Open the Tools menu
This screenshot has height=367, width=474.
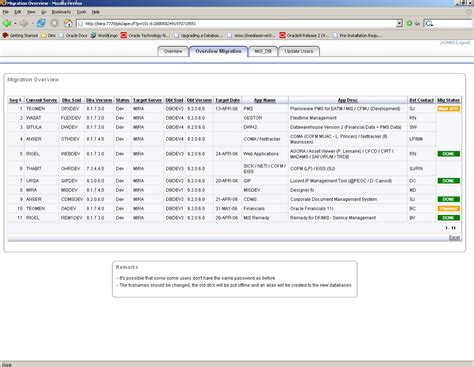click(x=81, y=12)
